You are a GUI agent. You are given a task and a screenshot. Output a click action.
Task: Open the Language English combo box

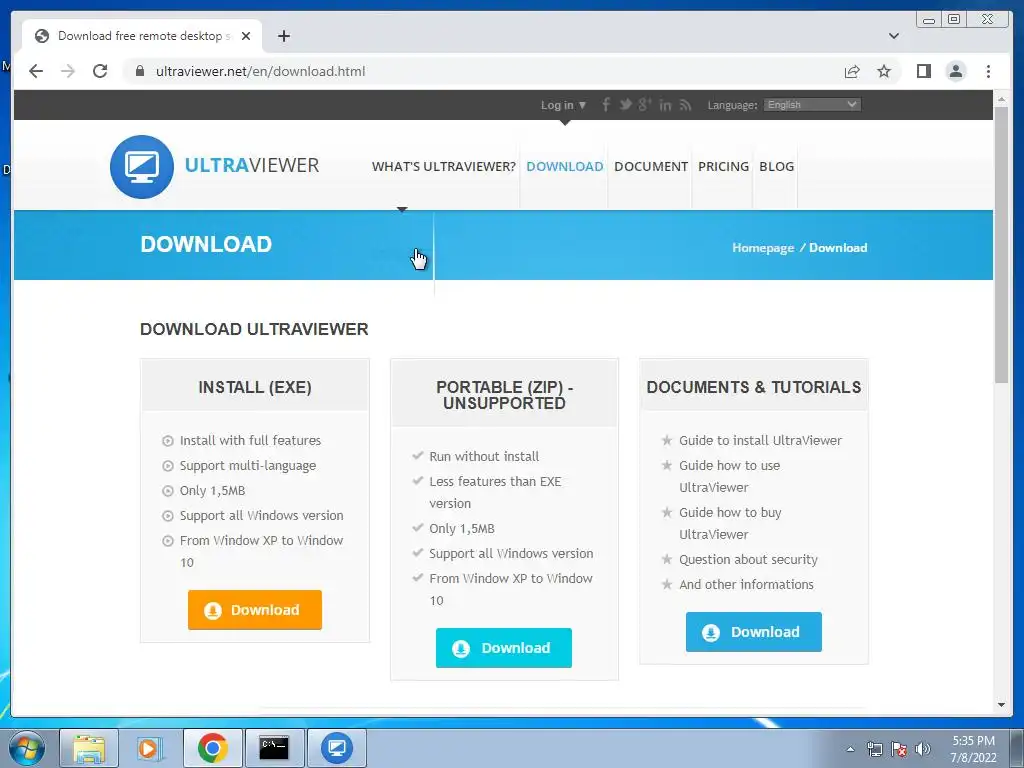click(x=812, y=104)
